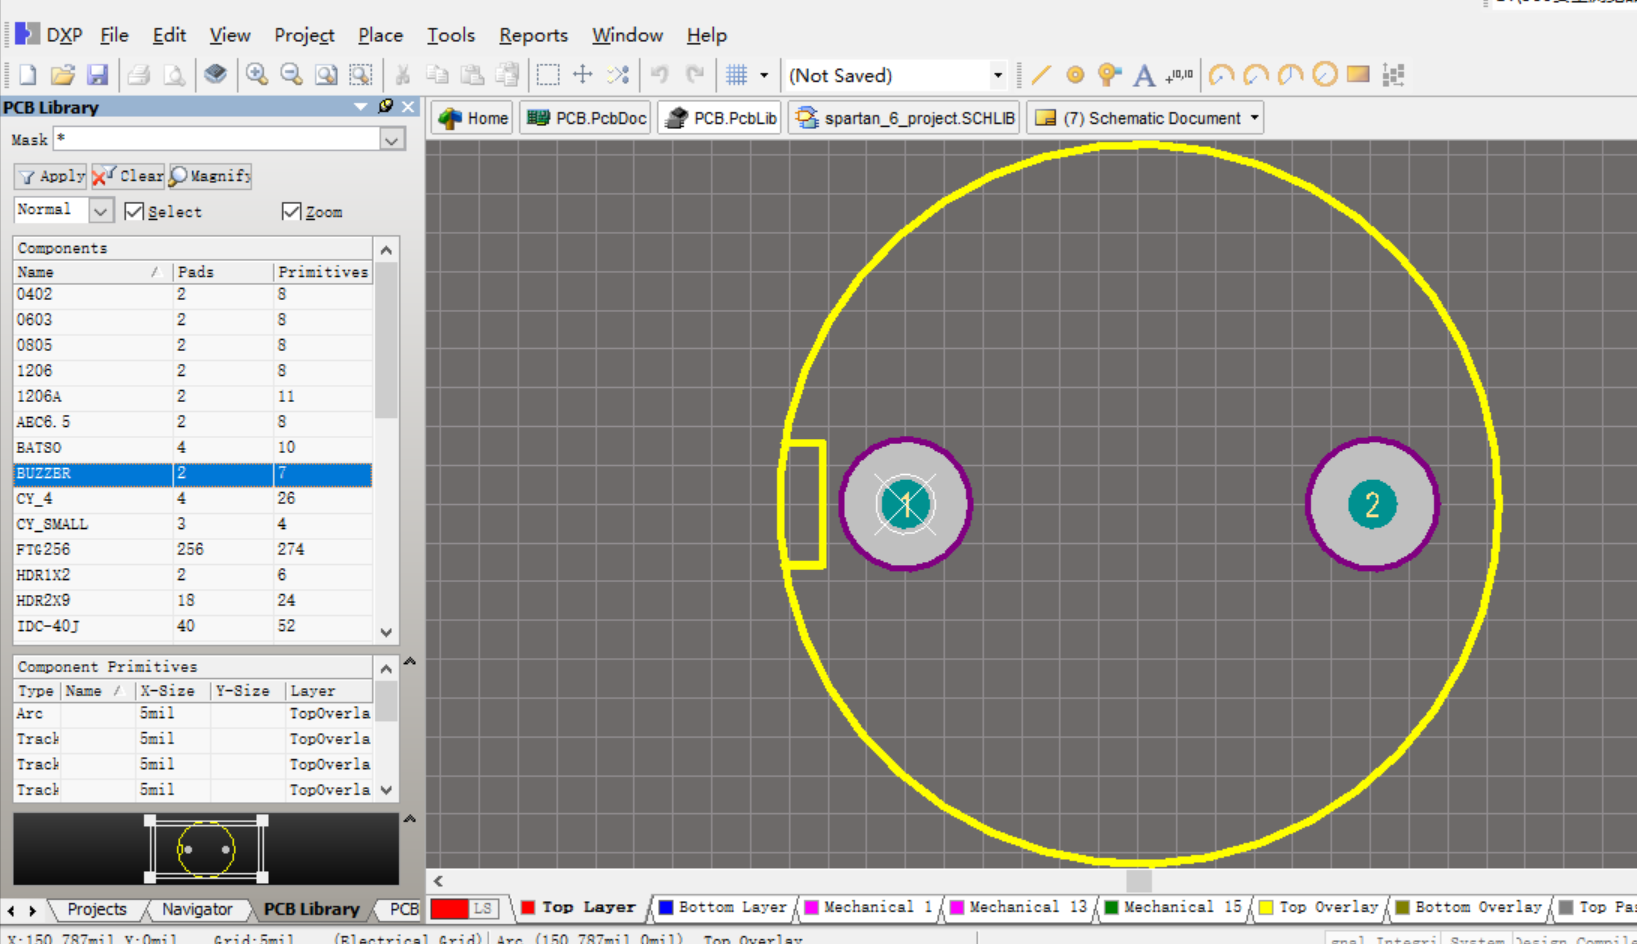Image resolution: width=1637 pixels, height=944 pixels.
Task: Select the Move Selection cross tool
Action: point(583,75)
